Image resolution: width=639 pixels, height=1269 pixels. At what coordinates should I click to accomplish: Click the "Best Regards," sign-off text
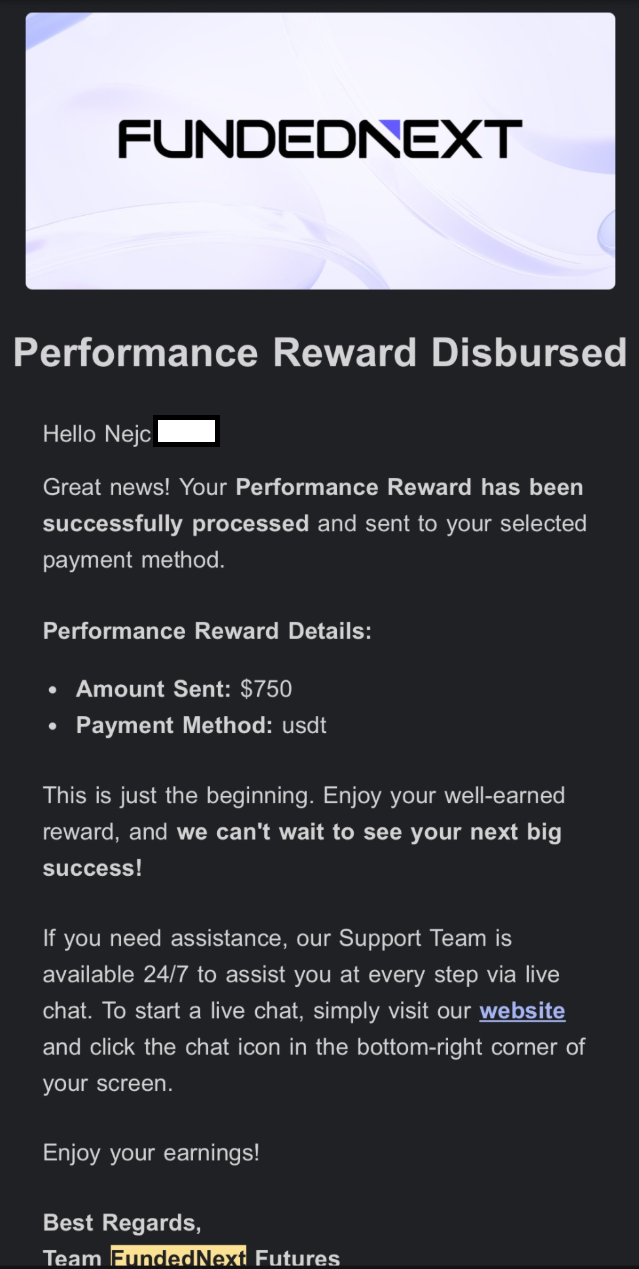coord(121,1223)
